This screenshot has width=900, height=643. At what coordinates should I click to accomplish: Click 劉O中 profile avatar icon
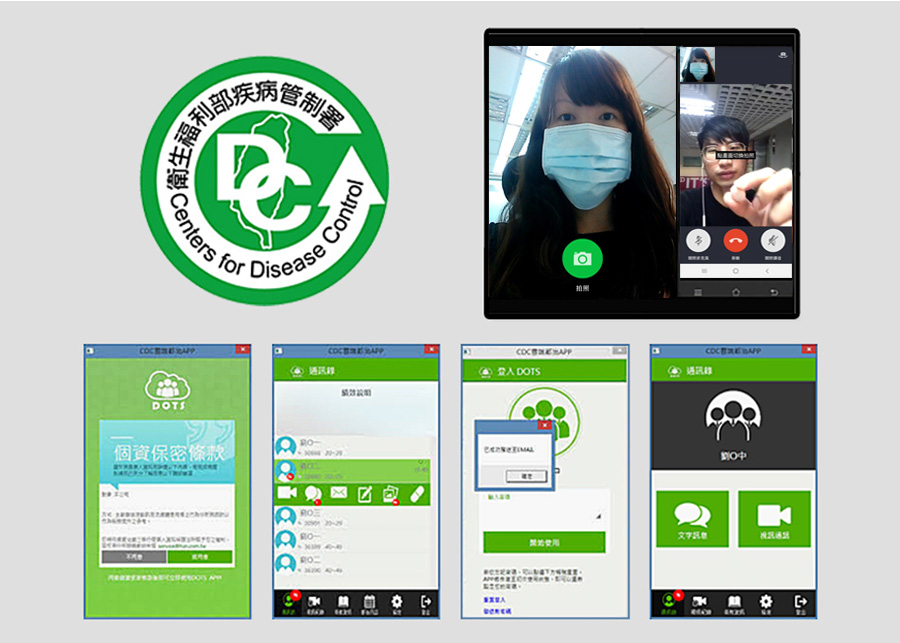click(733, 416)
